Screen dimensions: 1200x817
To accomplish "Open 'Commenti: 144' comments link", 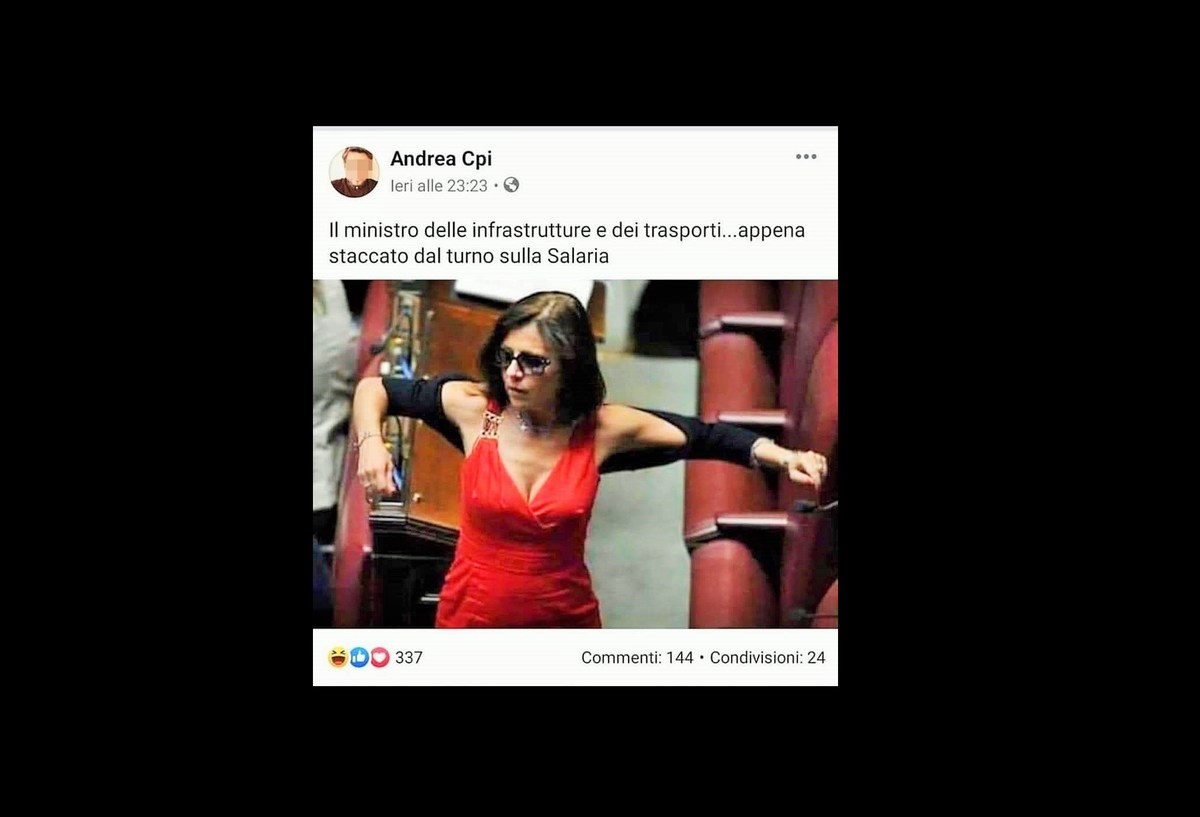I will (637, 658).
